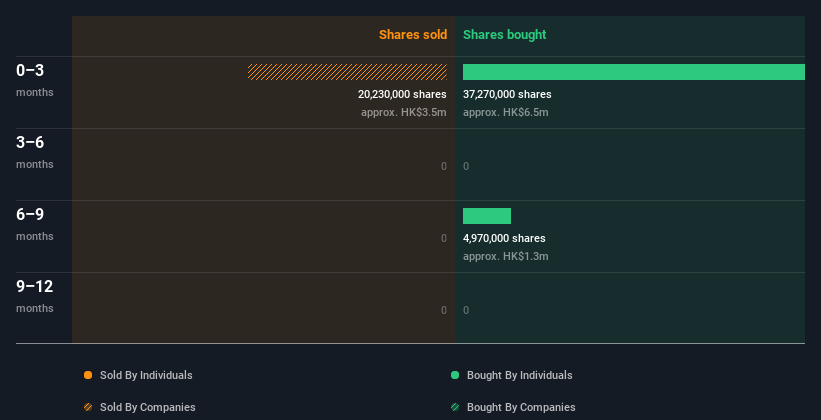
Task: Click the sold zero value in 9–12 months row
Action: [x=444, y=311]
